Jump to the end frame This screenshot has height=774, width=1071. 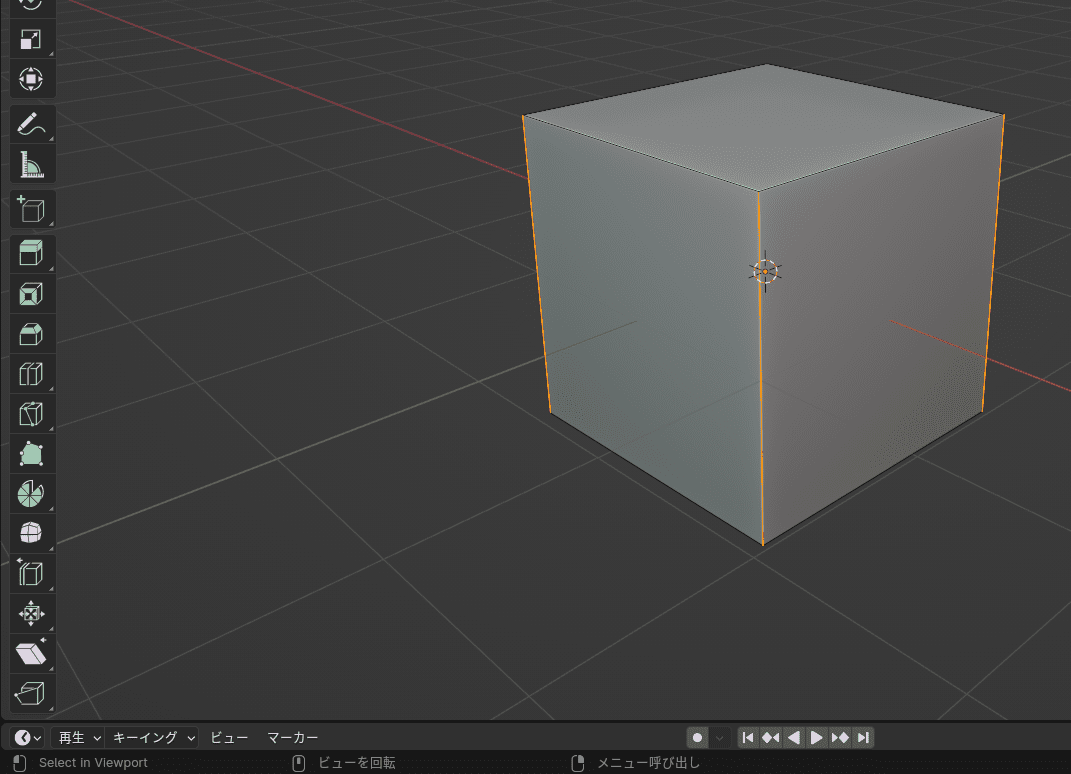tap(863, 737)
